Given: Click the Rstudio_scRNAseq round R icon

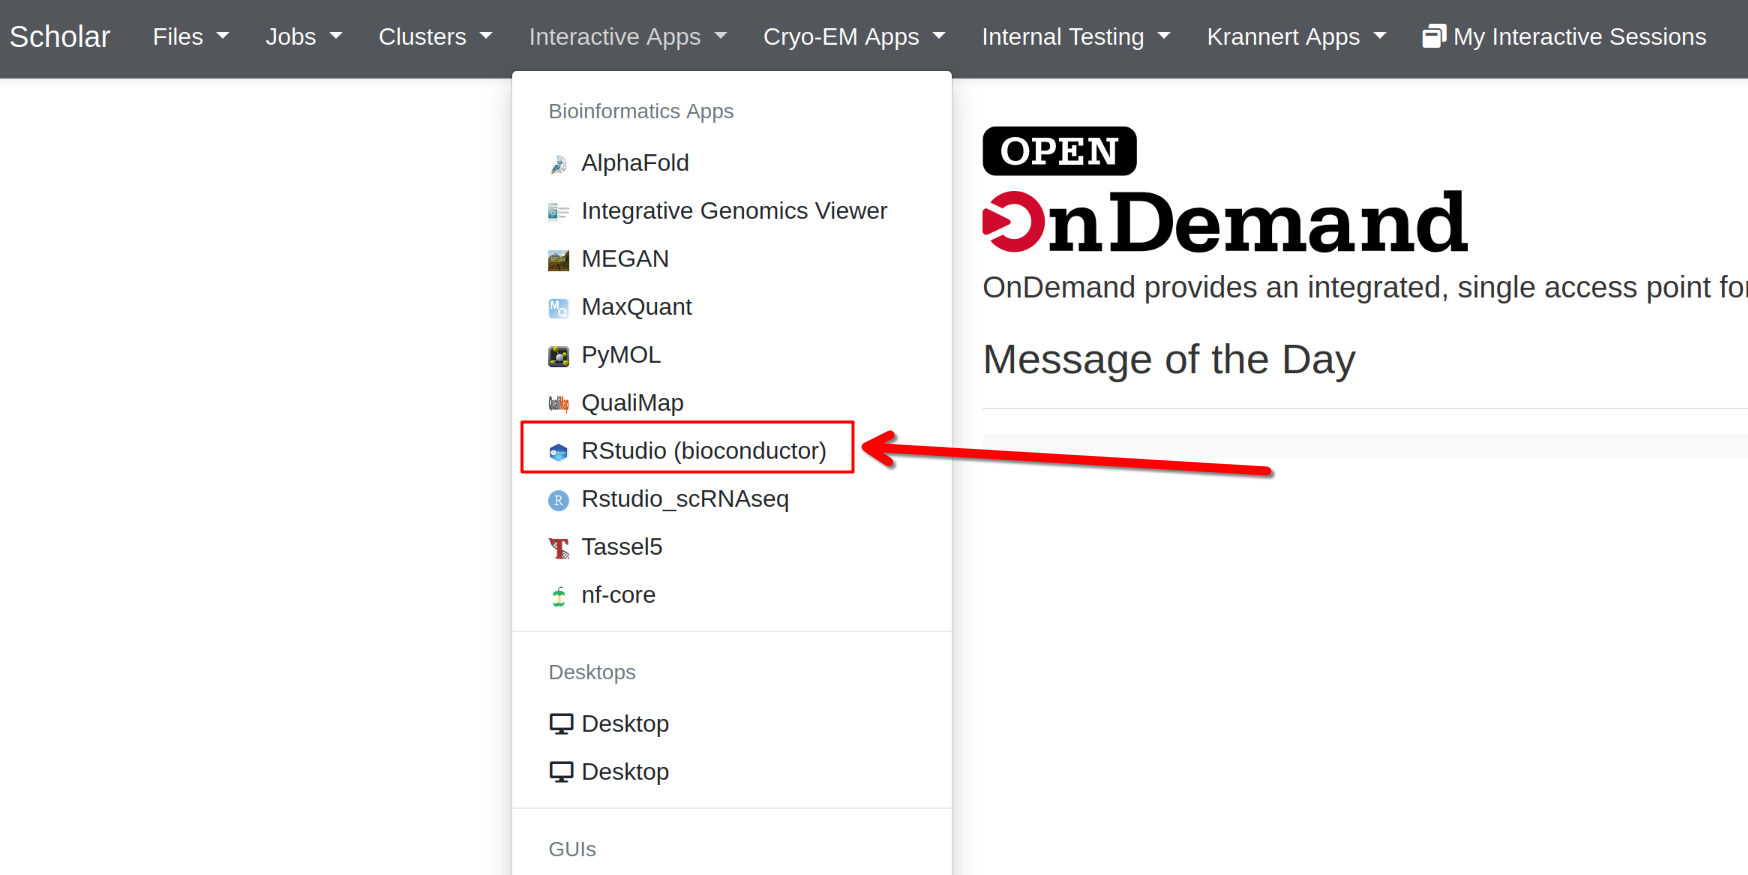Looking at the screenshot, I should point(558,500).
